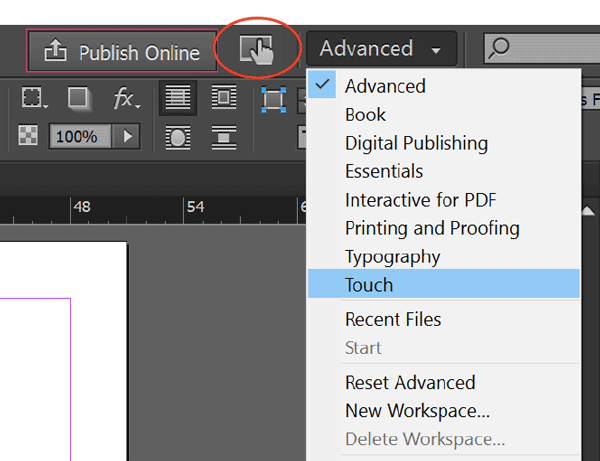Select wrap around object shape icon
Screen dimensions: 600x461
pos(178,137)
